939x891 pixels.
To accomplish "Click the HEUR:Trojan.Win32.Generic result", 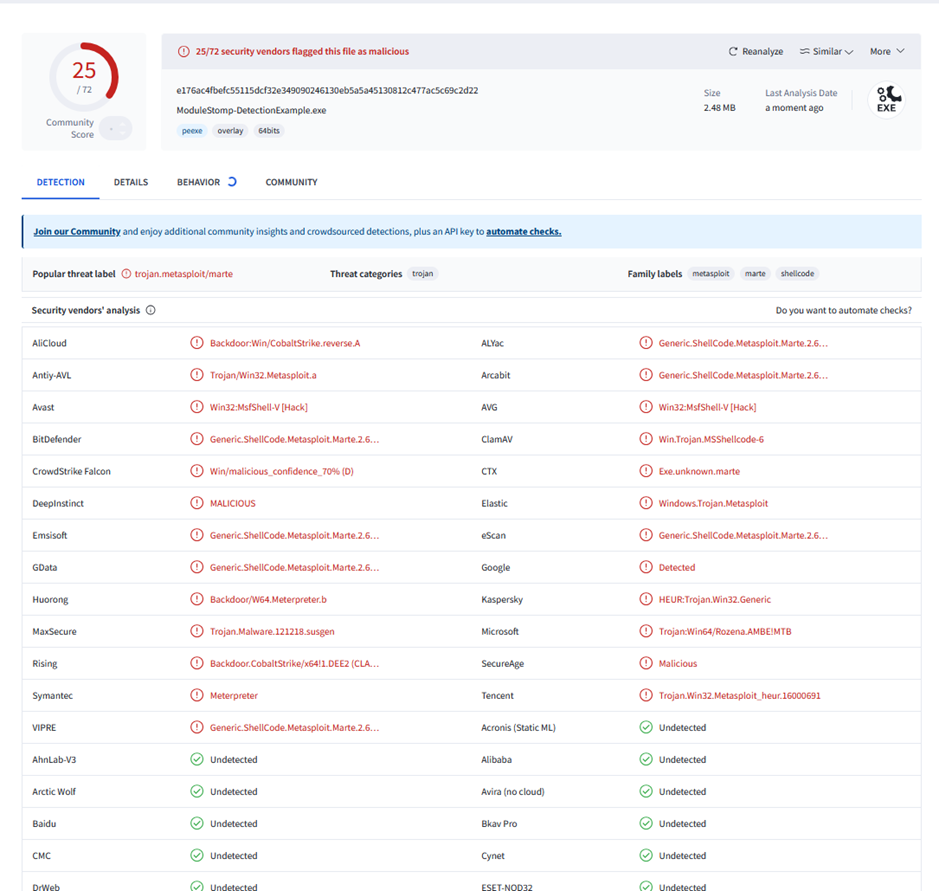I will coord(715,599).
